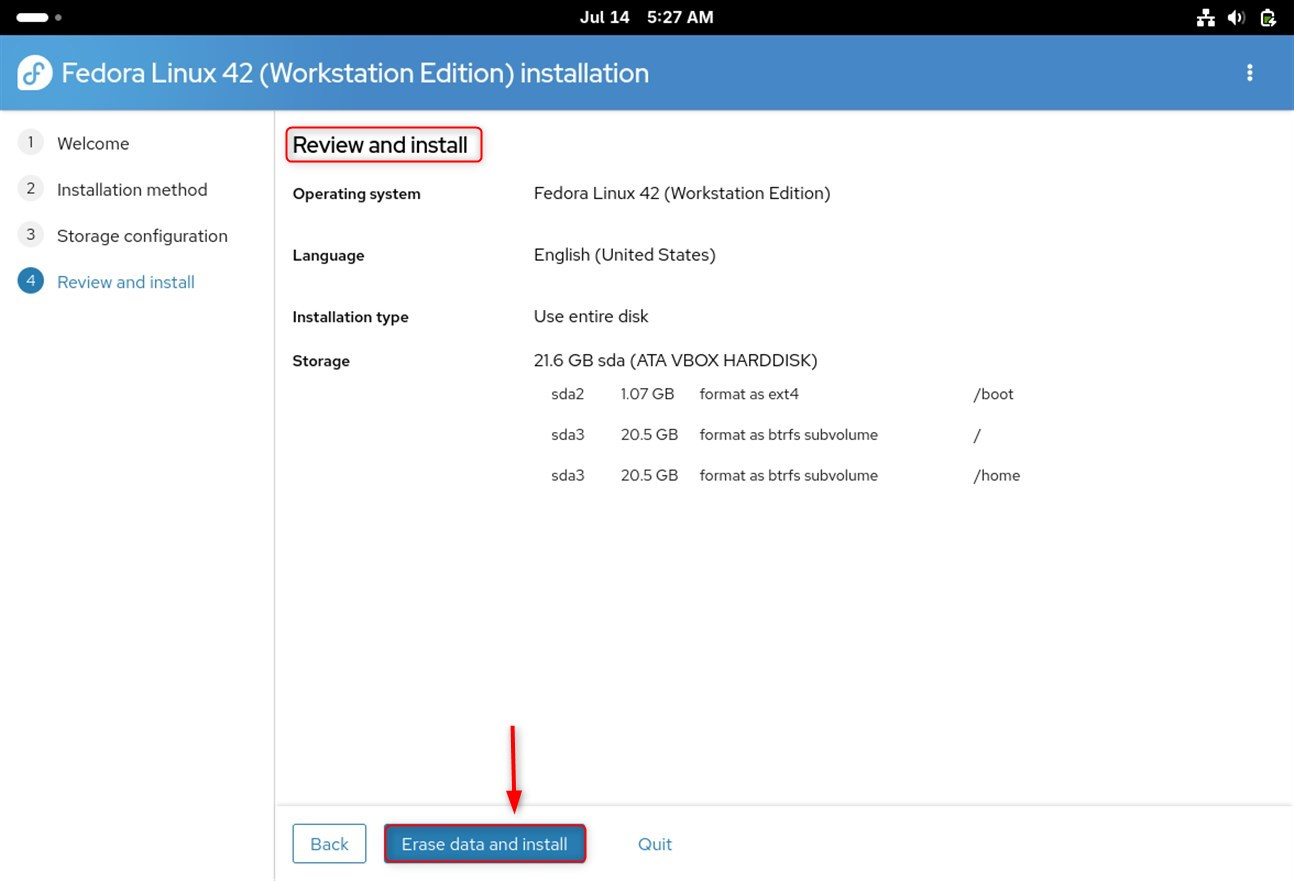Viewport: 1294px width, 881px height.
Task: Click the /boot mount point
Action: tap(993, 394)
